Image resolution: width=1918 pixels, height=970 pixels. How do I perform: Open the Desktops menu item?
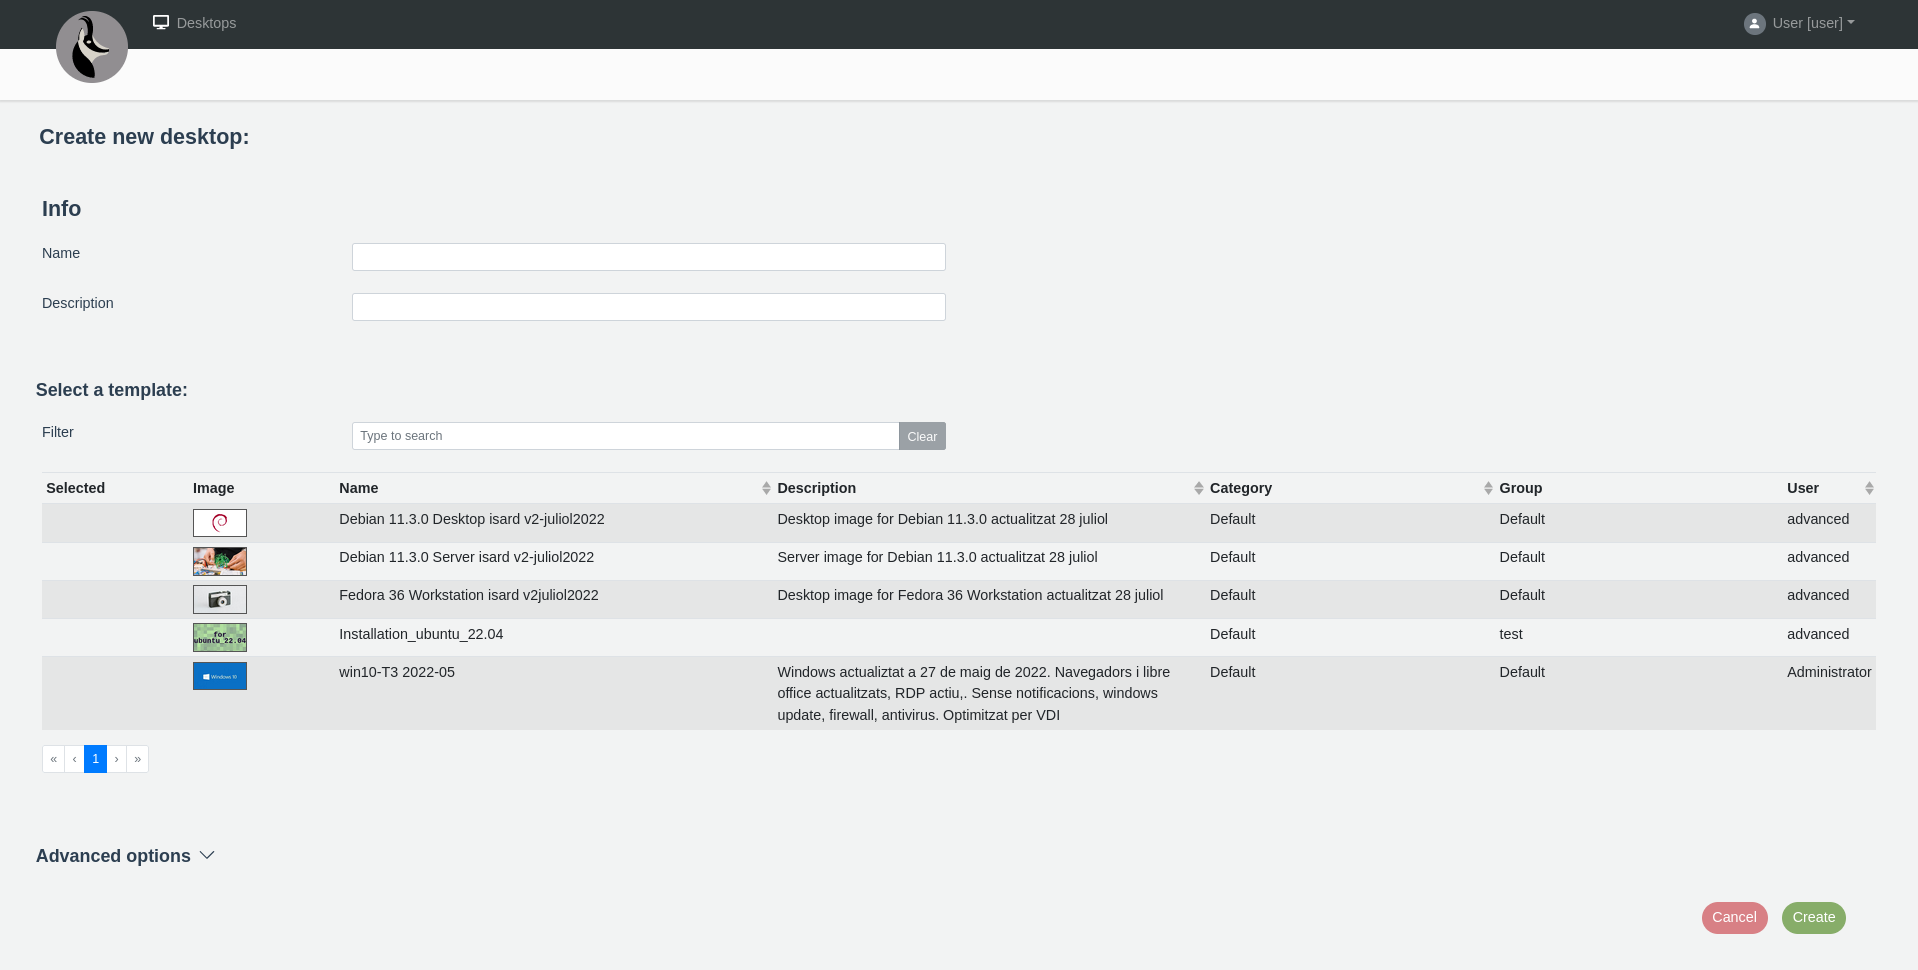(x=195, y=23)
